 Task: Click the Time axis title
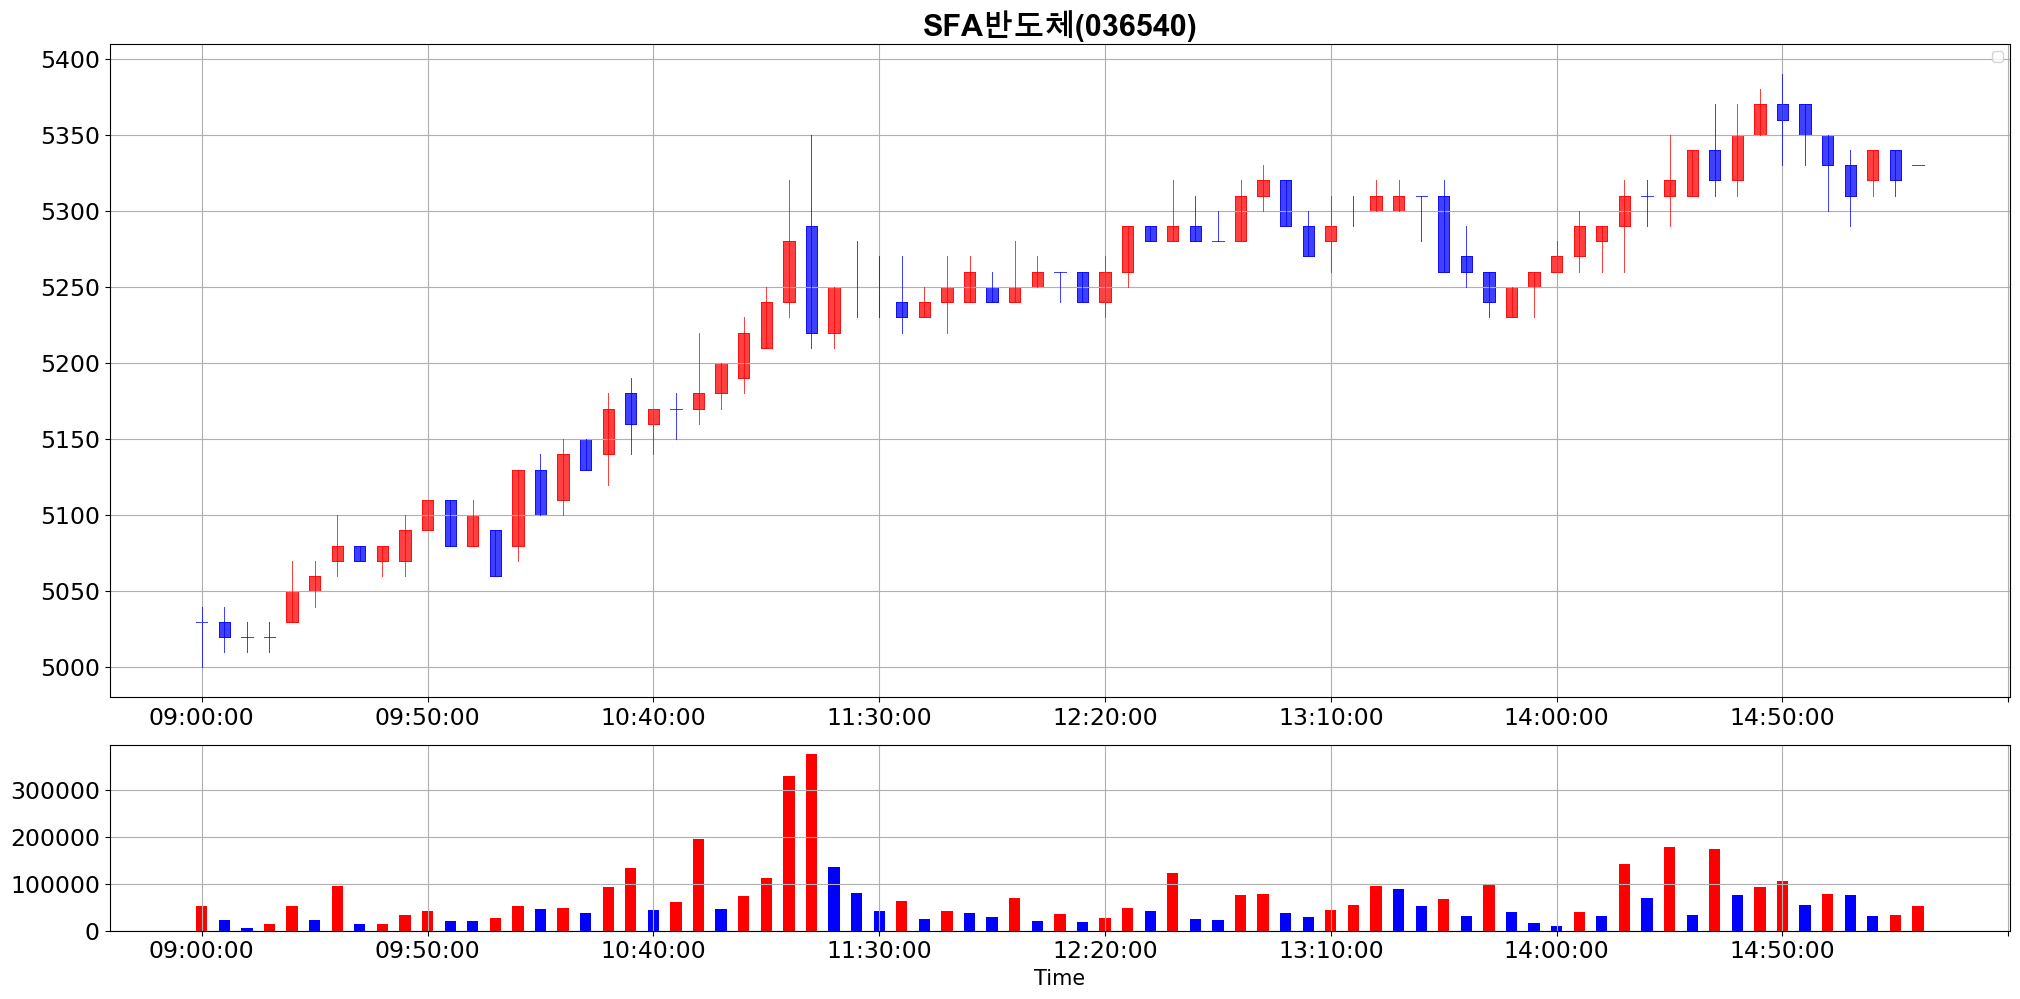[x=1059, y=978]
